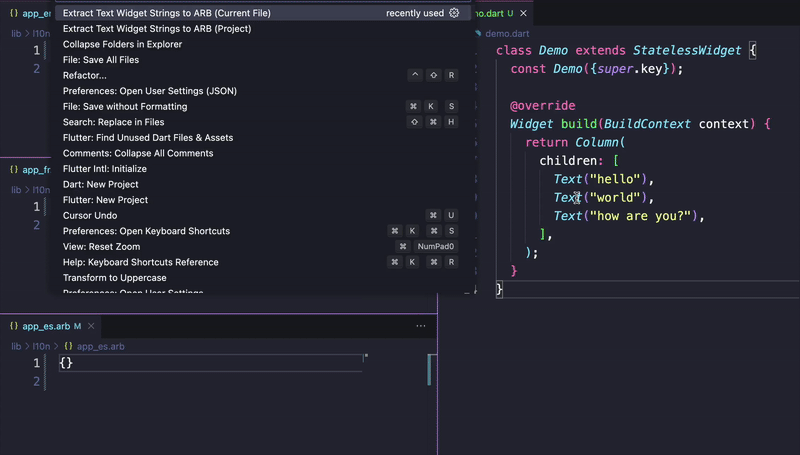Click the JSON braces icon on the app_en tab

point(13,15)
